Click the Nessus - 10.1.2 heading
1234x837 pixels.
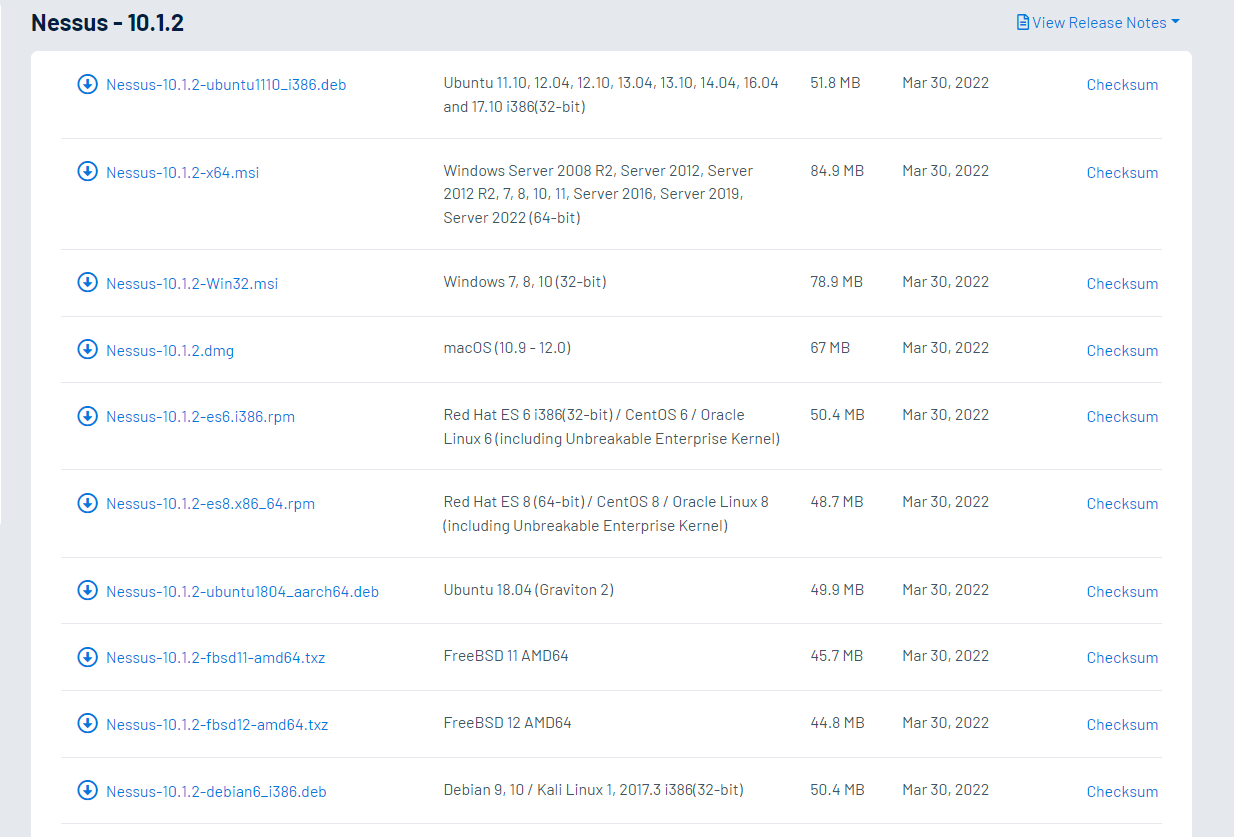(107, 23)
